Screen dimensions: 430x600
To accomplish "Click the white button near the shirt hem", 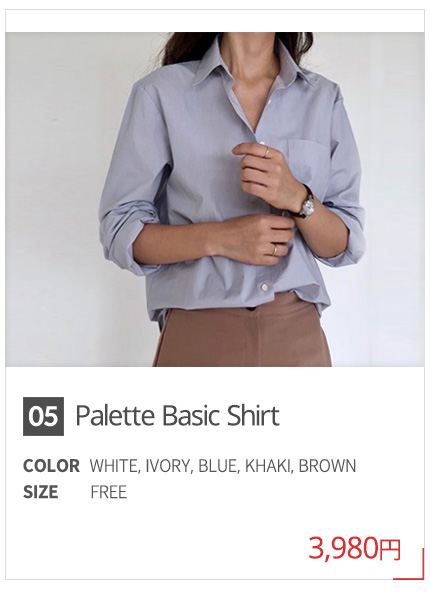I will [264, 286].
